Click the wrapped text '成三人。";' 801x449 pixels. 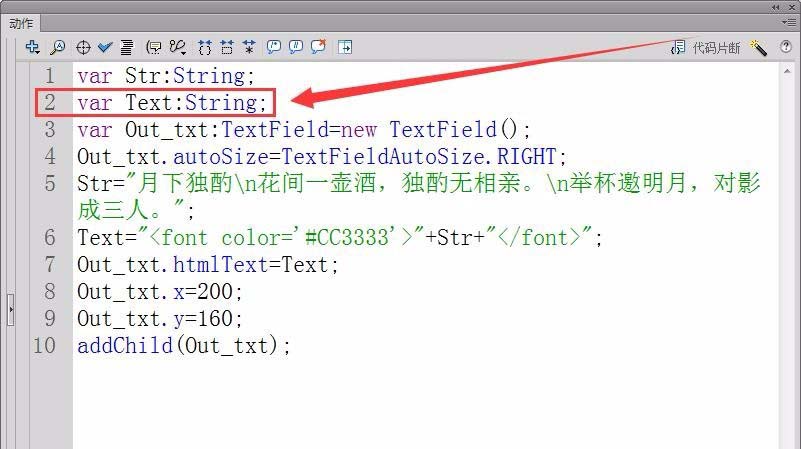coord(136,210)
